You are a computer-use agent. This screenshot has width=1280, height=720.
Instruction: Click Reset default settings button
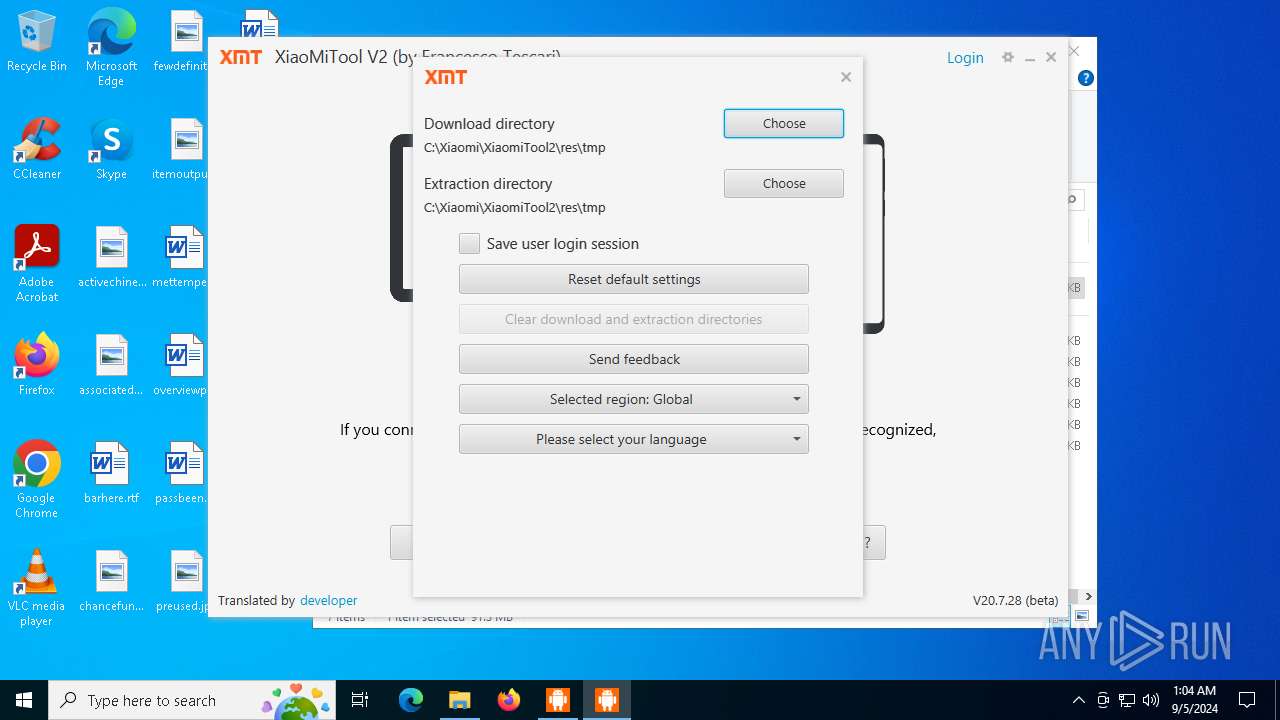633,279
